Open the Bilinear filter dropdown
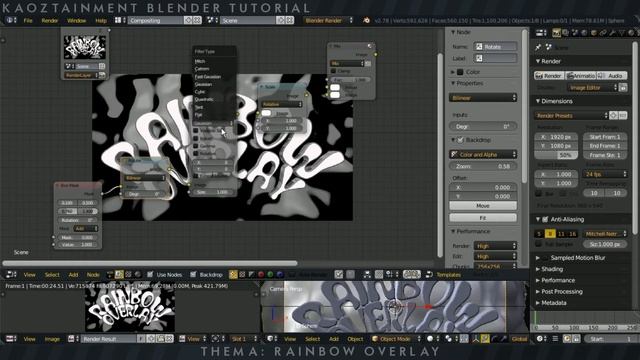640x360 pixels. 483,98
